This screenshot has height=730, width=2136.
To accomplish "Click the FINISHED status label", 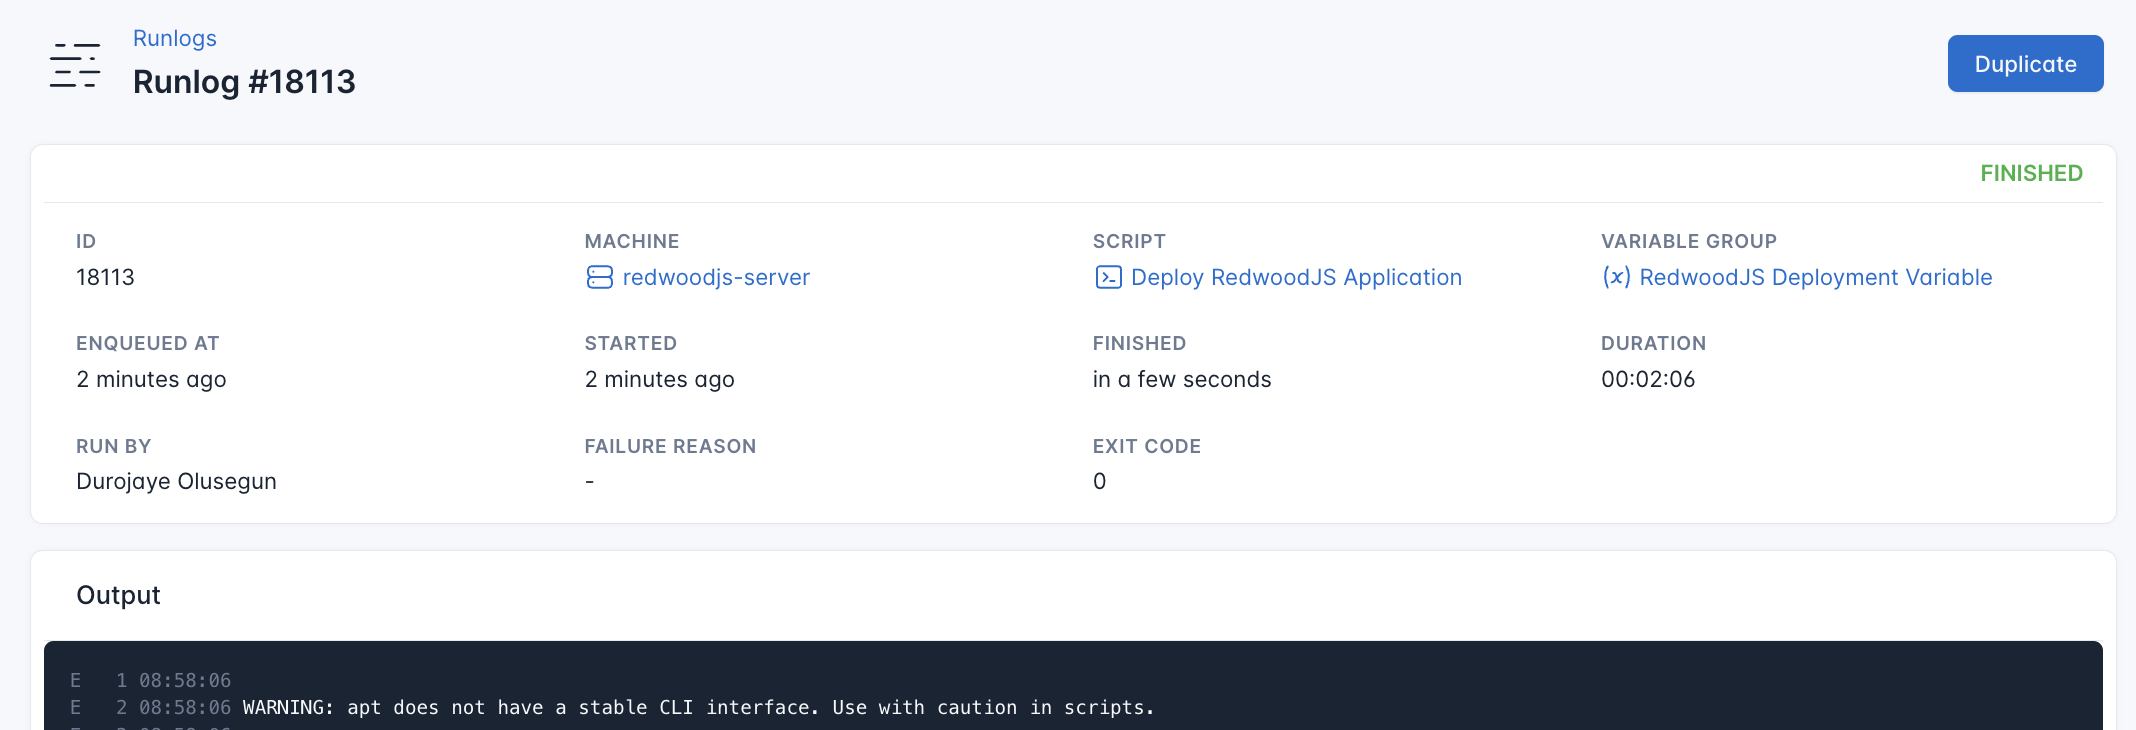I will point(2031,173).
